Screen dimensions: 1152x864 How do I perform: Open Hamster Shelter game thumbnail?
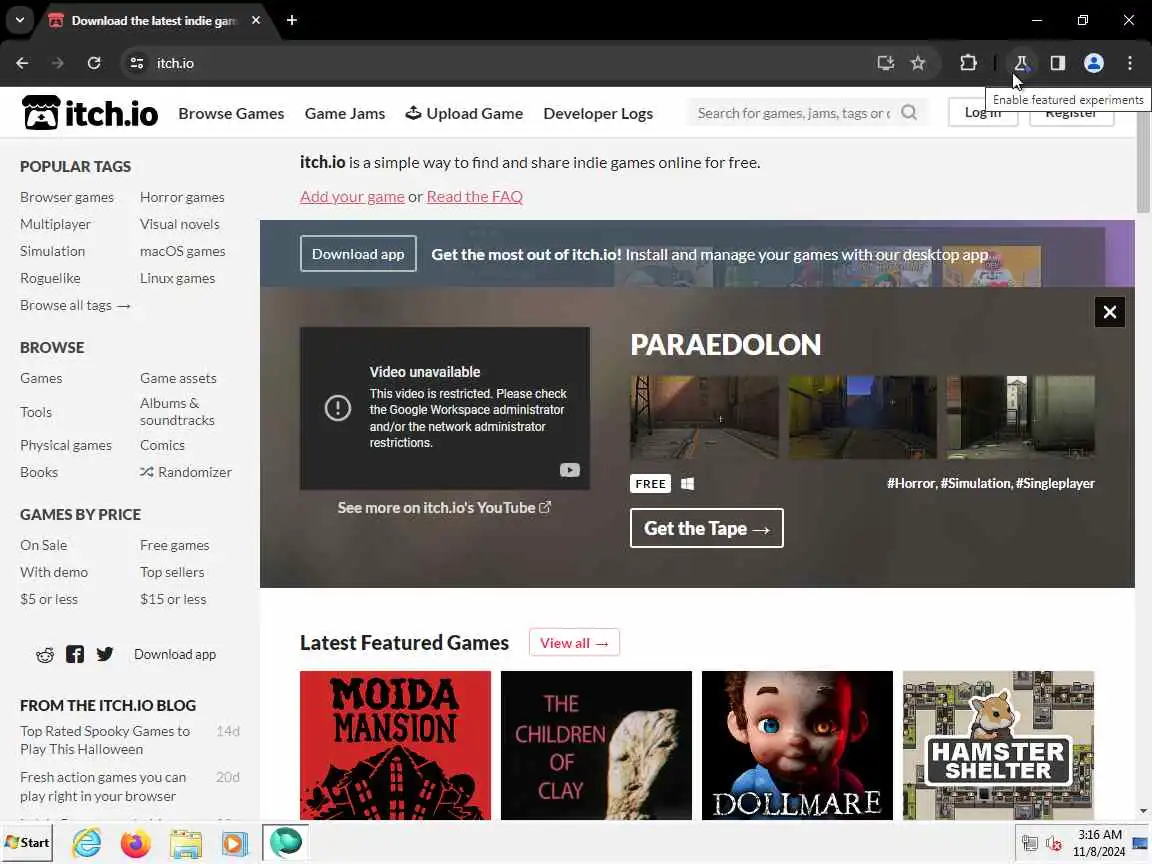pyautogui.click(x=998, y=745)
